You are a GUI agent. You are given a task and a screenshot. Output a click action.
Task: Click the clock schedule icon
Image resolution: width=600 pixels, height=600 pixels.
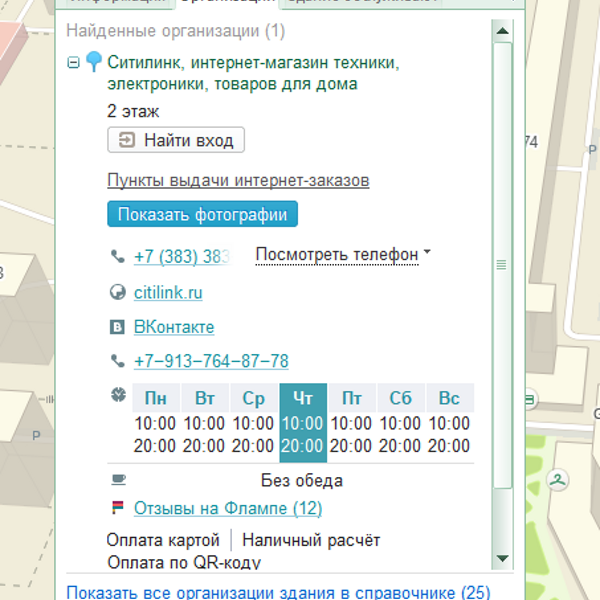point(118,394)
